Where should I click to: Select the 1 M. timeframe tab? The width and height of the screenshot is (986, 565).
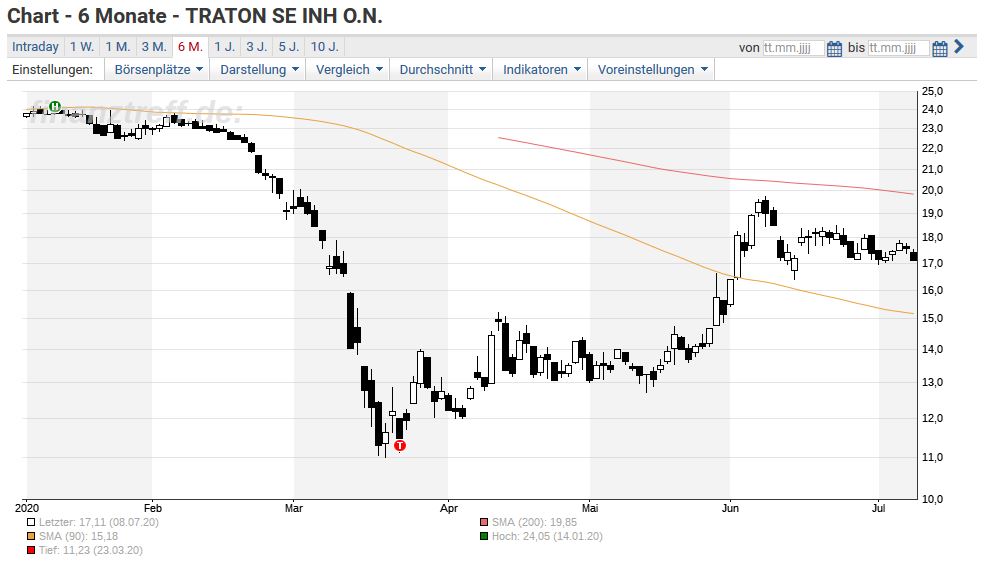tap(118, 47)
